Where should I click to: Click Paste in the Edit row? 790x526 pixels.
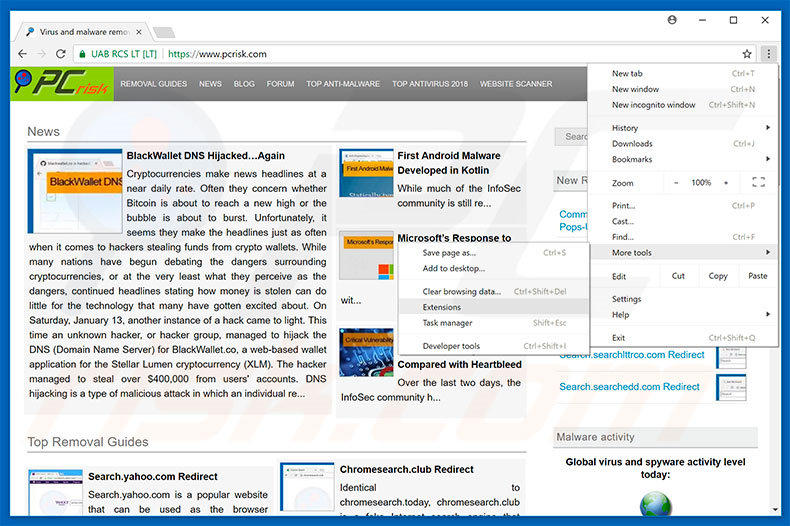click(x=758, y=276)
